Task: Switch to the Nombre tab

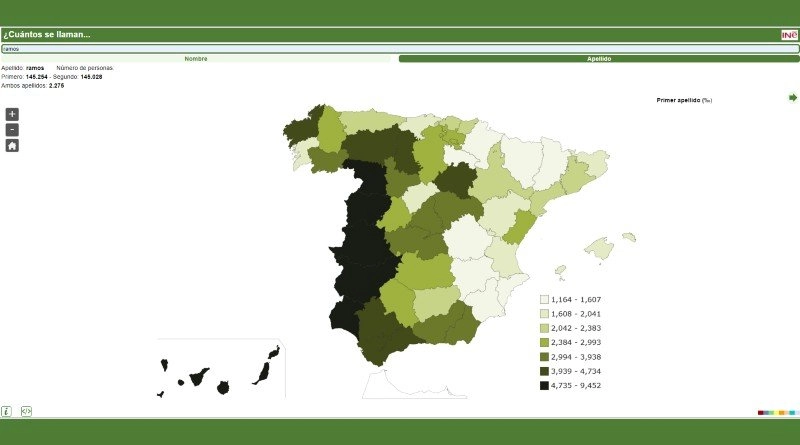Action: tap(196, 59)
